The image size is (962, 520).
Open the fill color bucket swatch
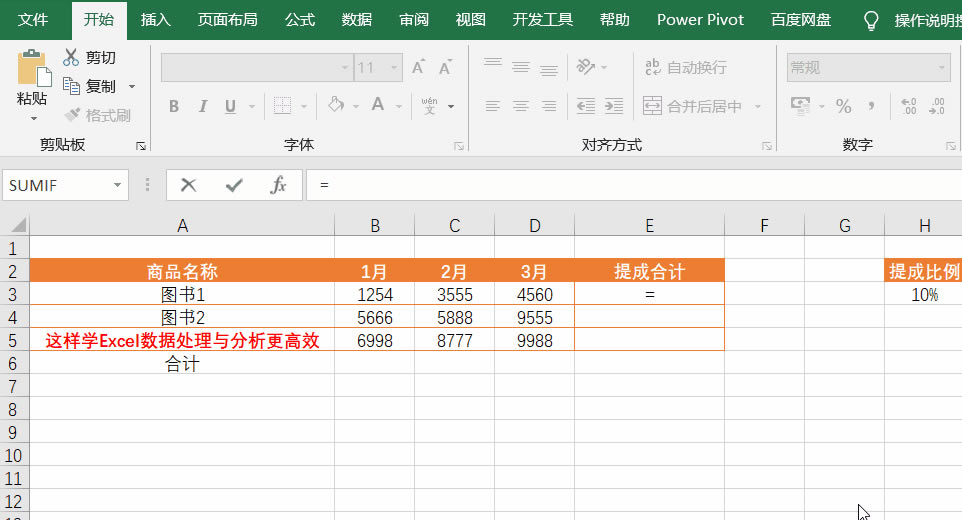(x=337, y=105)
